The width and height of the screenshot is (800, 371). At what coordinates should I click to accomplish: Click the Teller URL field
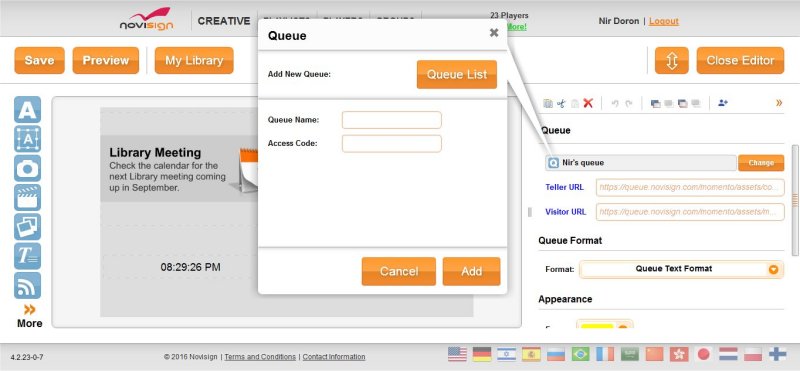[690, 187]
